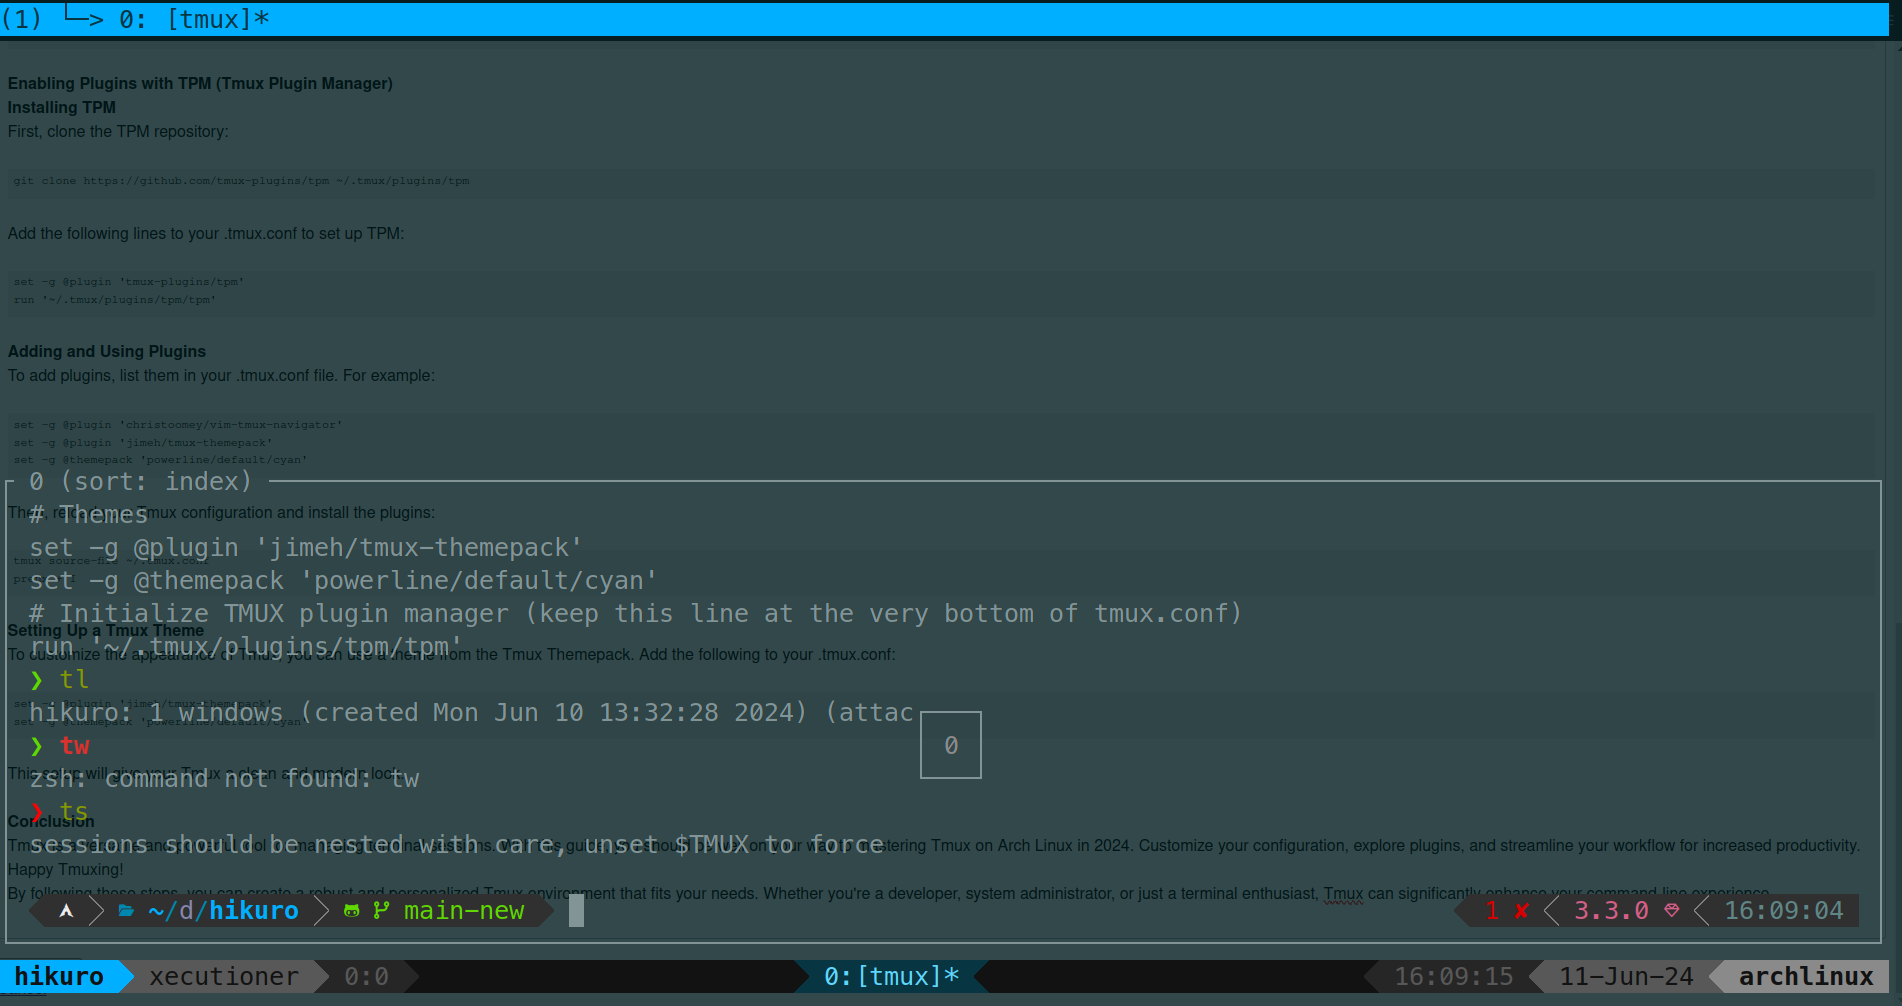Click the Arch Linux logo in the shell prompt

point(66,911)
